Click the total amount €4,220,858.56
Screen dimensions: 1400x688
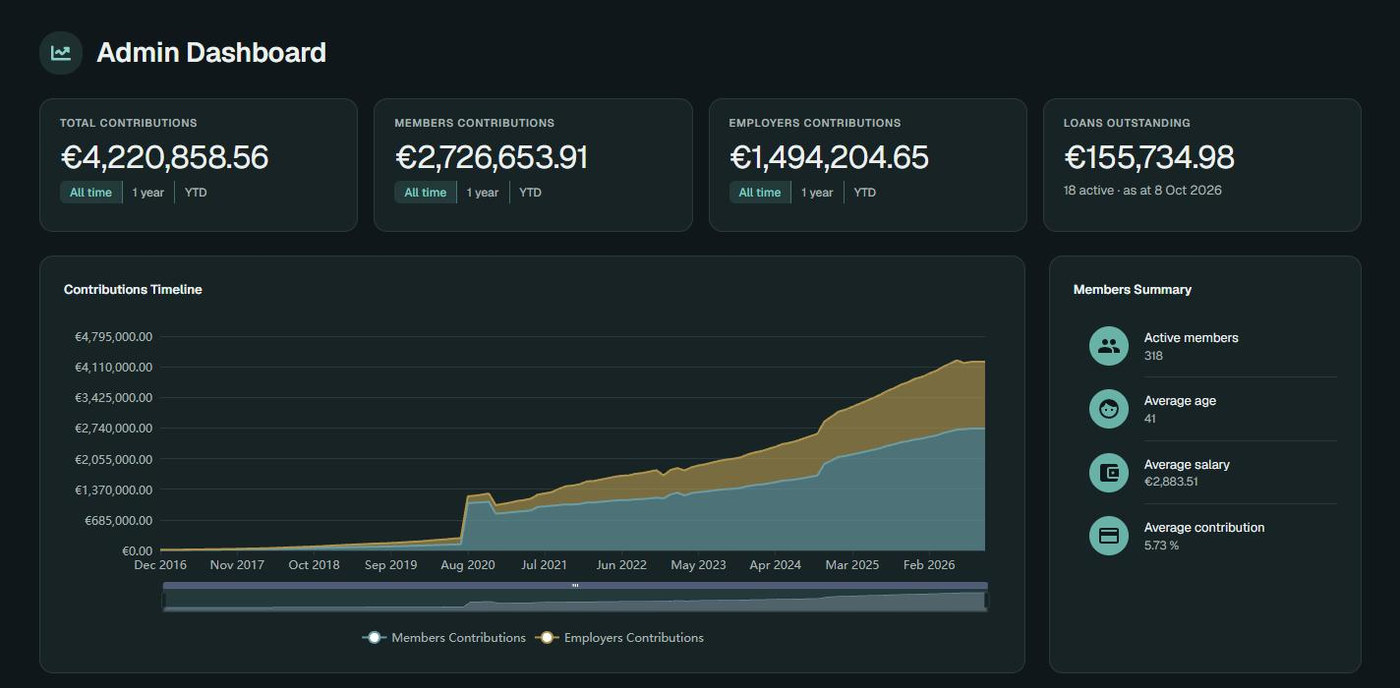pyautogui.click(x=164, y=158)
